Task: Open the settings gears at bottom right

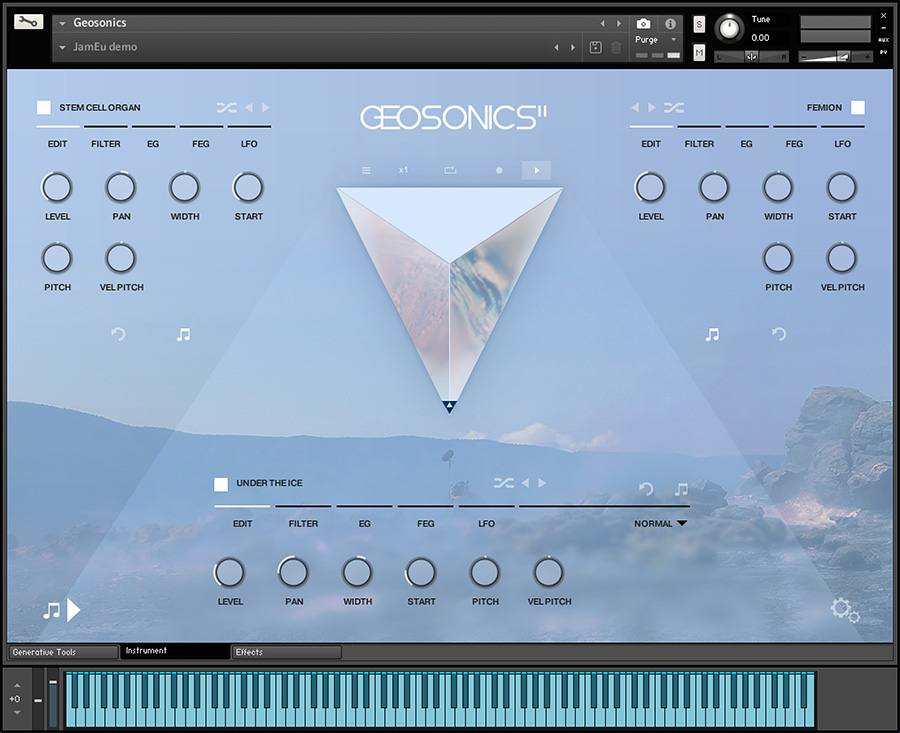Action: click(x=845, y=610)
